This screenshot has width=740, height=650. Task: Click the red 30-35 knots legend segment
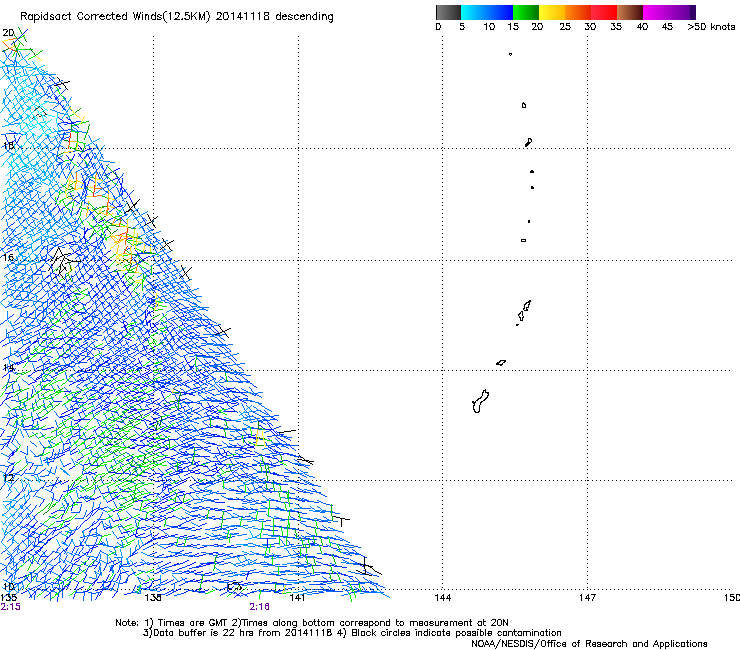(604, 12)
